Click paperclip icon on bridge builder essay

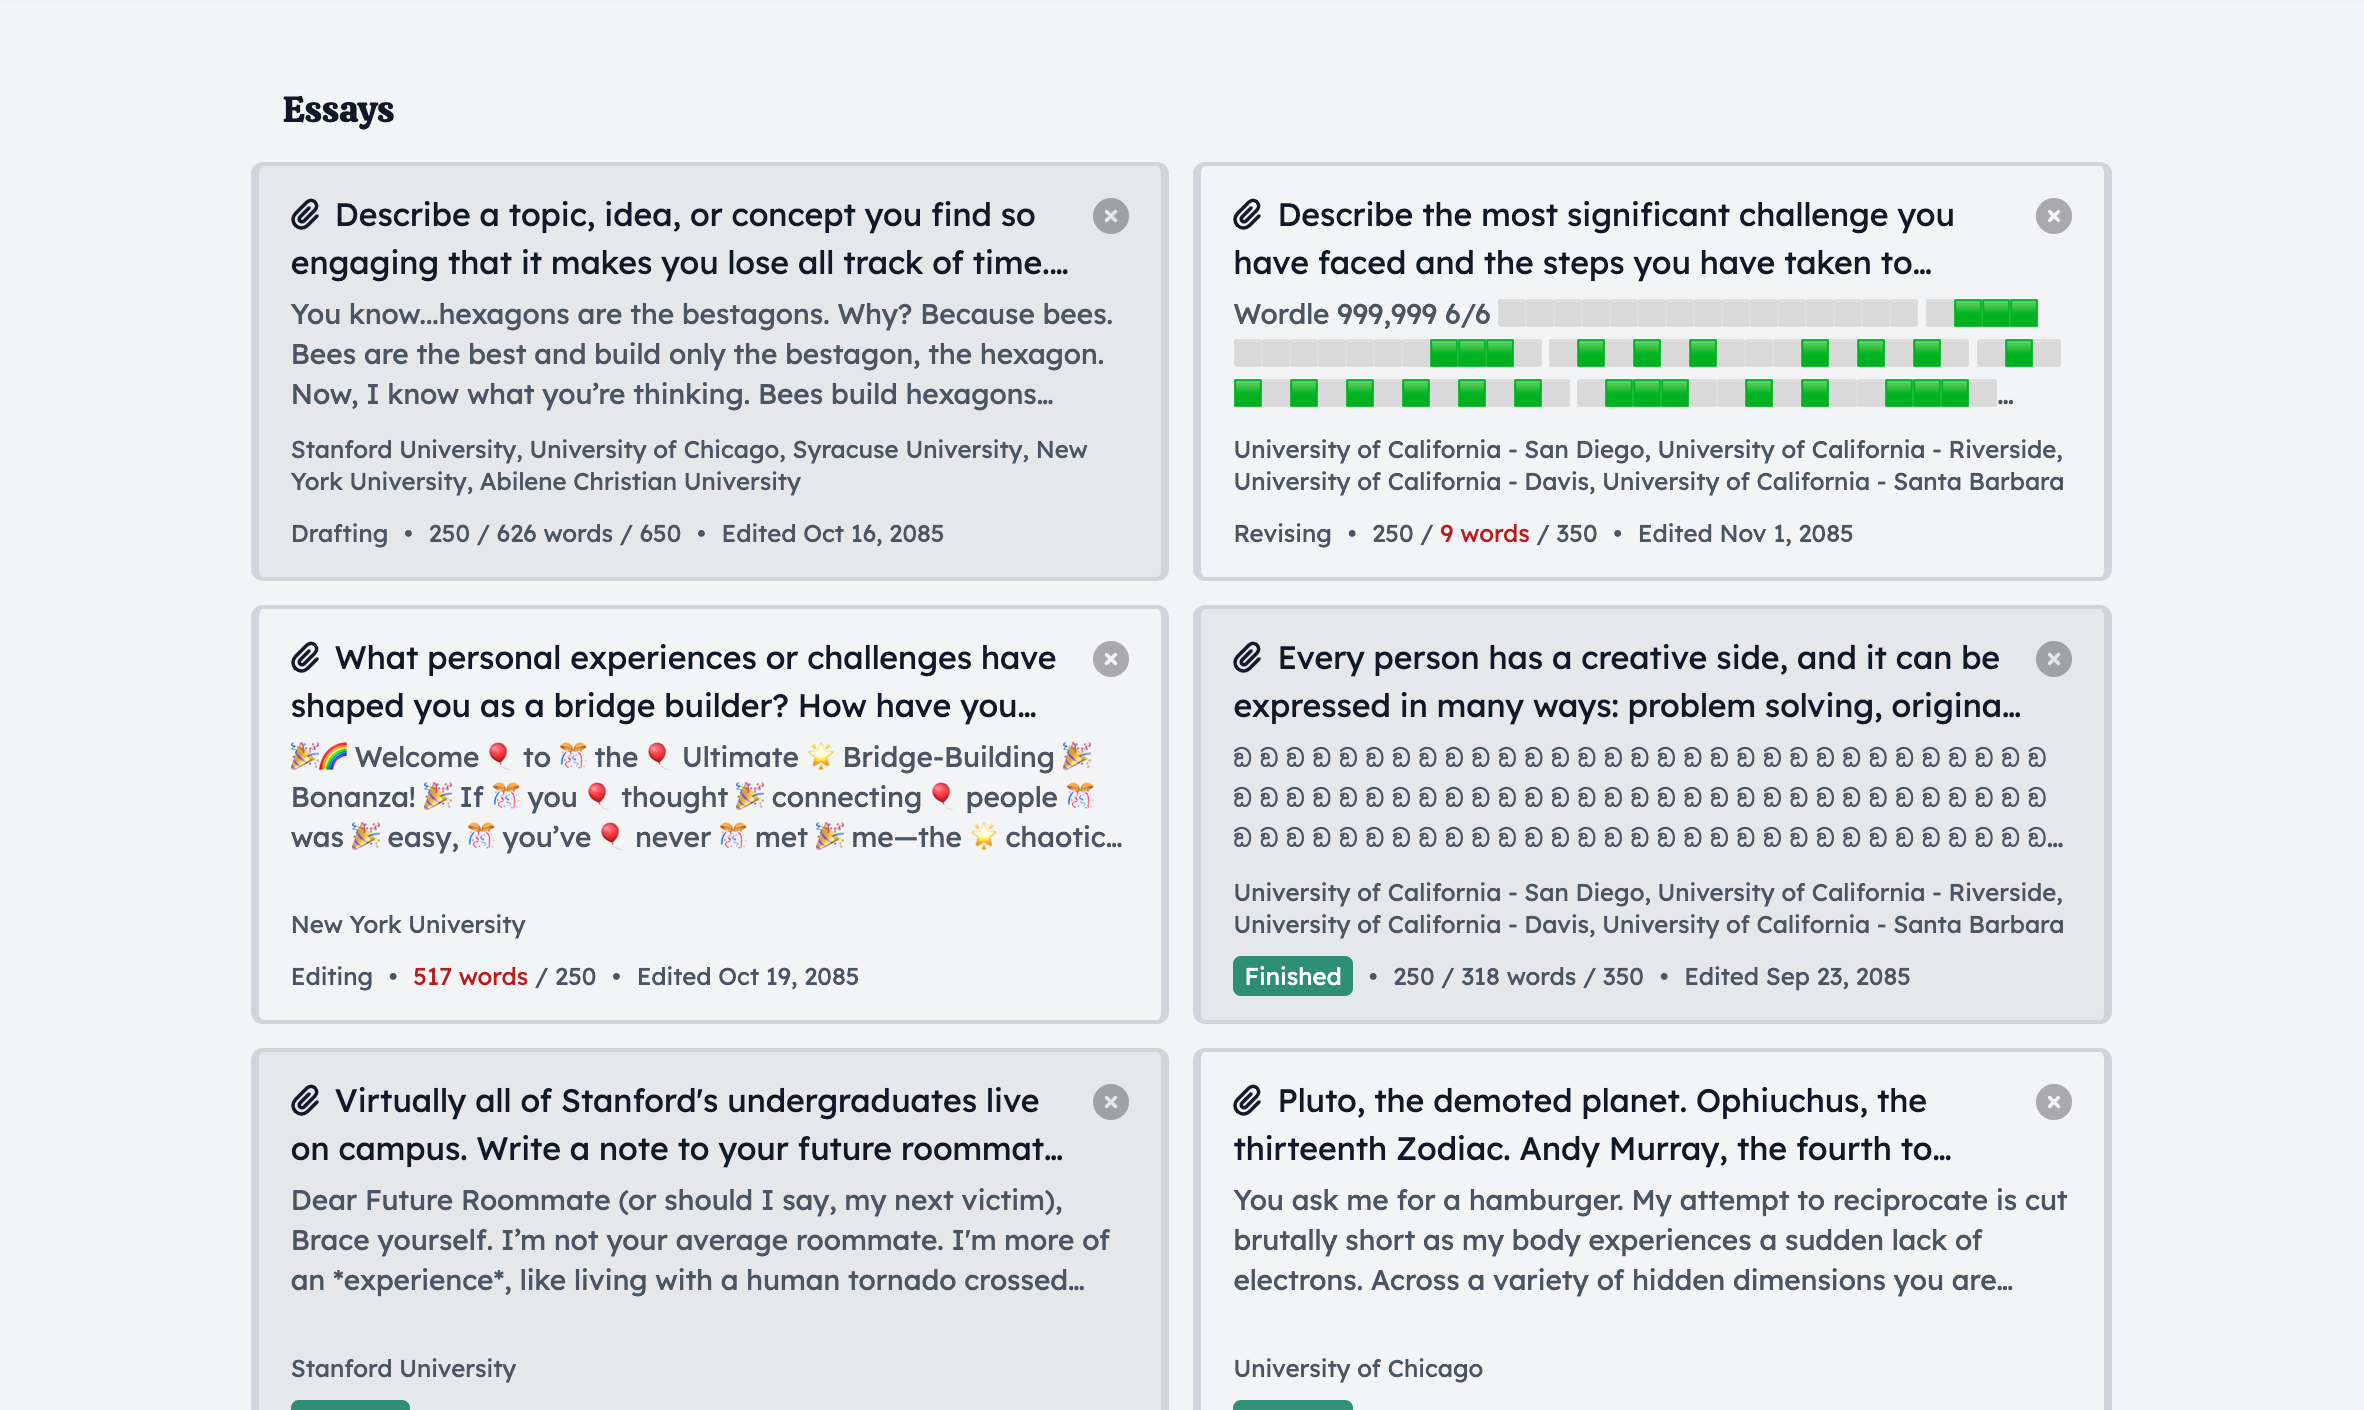(305, 658)
